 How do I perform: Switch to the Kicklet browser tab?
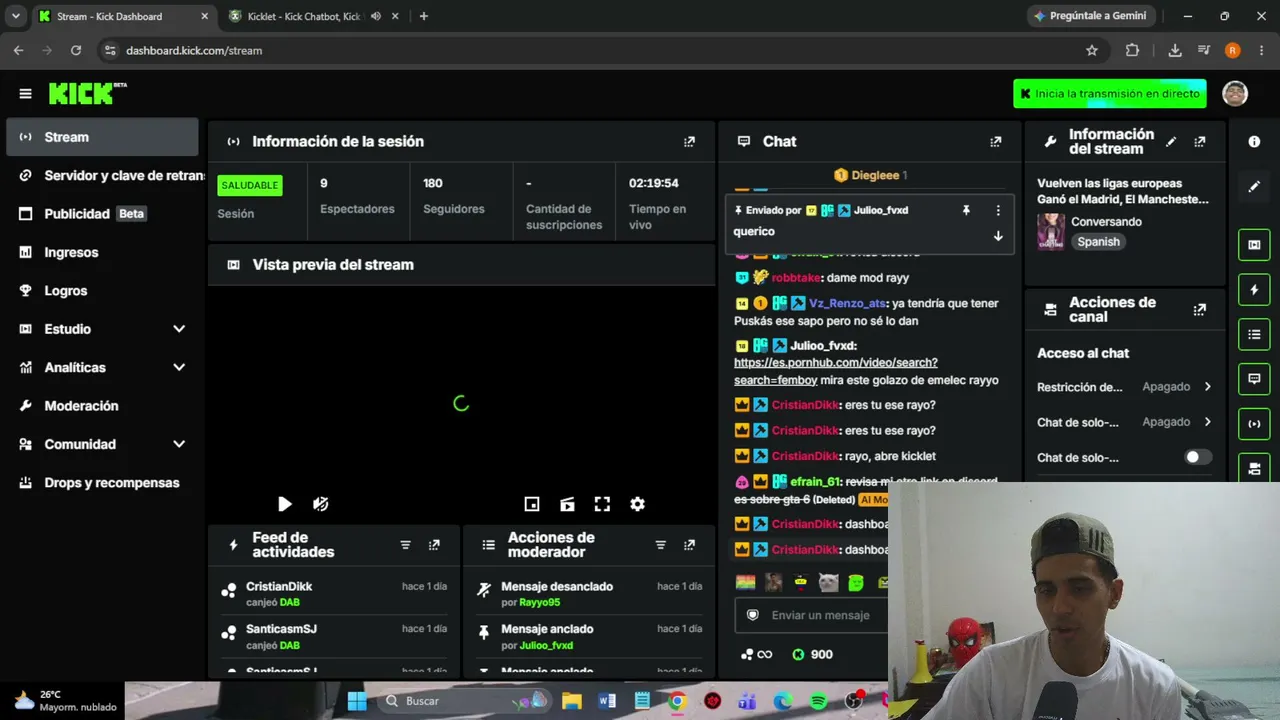pyautogui.click(x=304, y=16)
